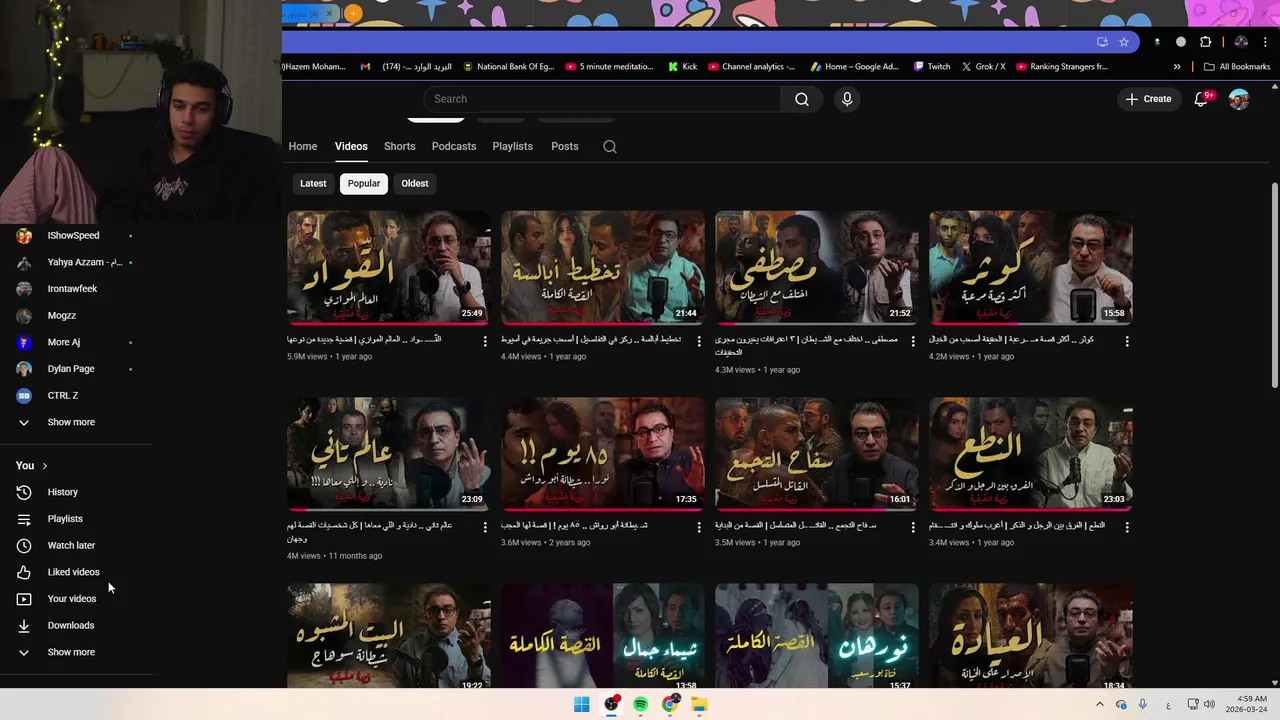
Task: Open the More Aj subscription
Action: pyautogui.click(x=63, y=342)
